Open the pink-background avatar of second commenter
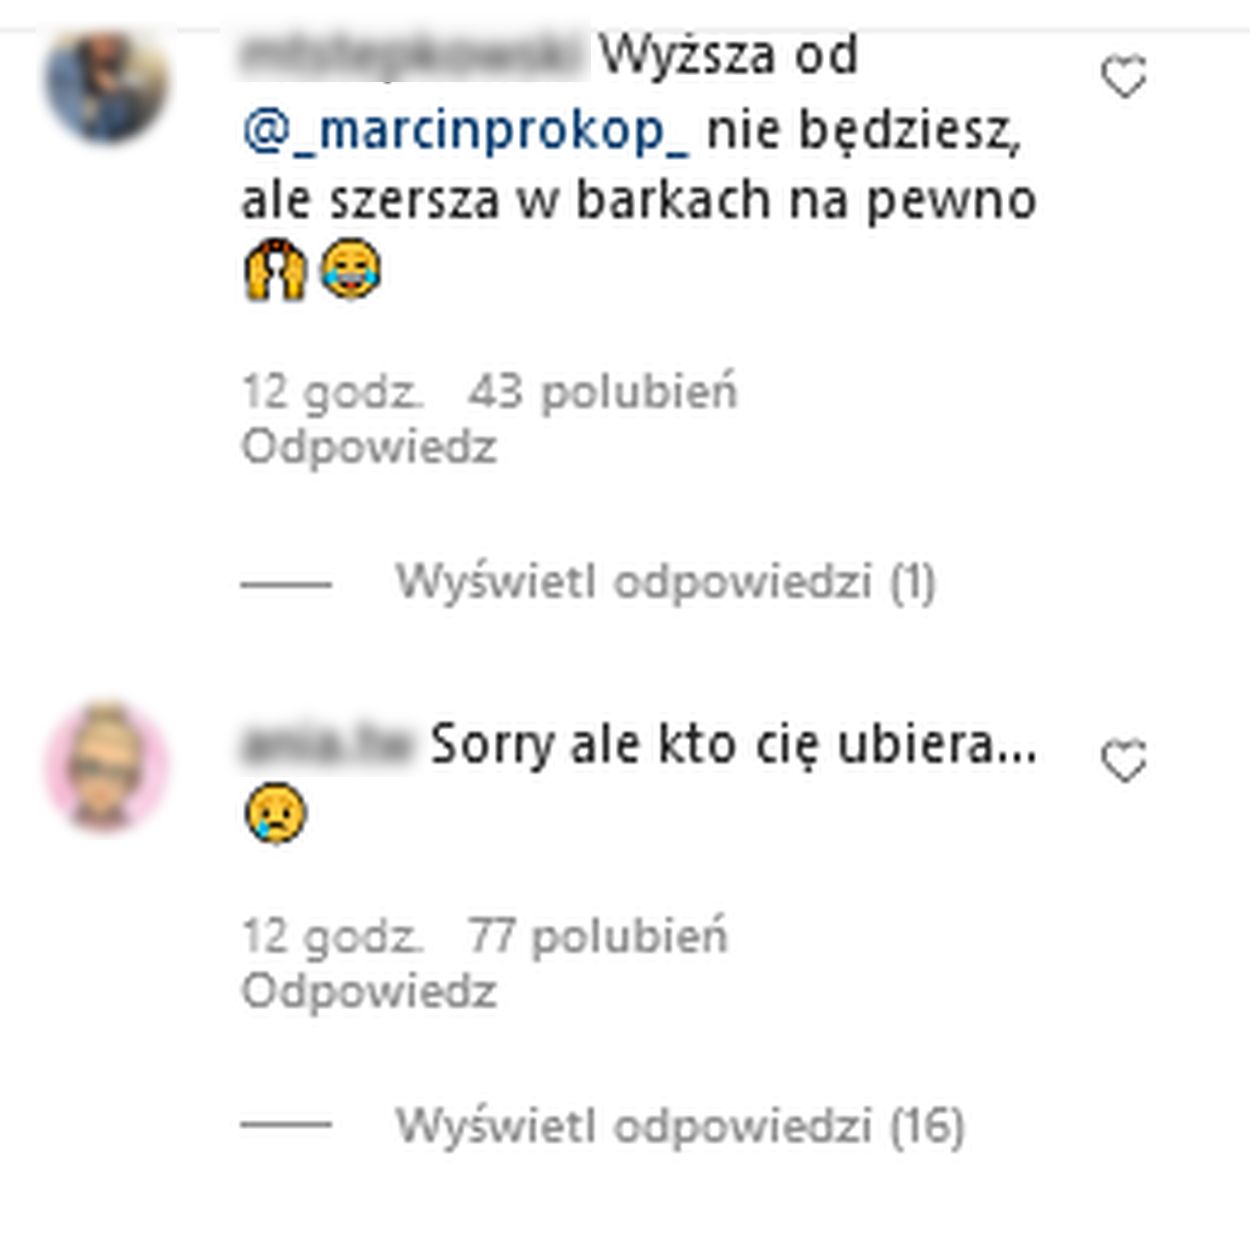 (x=106, y=767)
